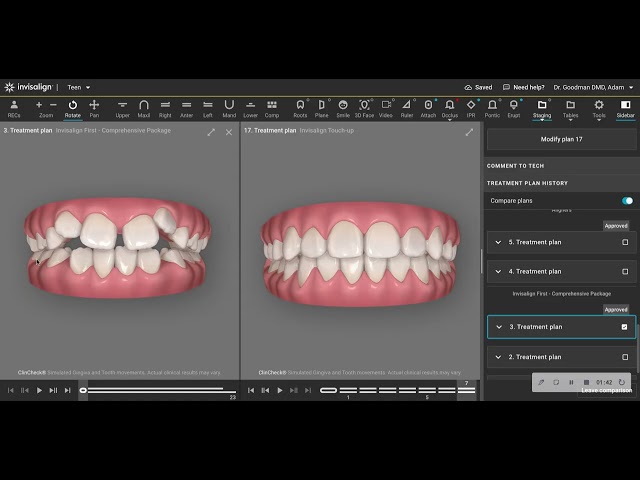640x480 pixels.
Task: Select the Ruler tool
Action: pyautogui.click(x=407, y=109)
